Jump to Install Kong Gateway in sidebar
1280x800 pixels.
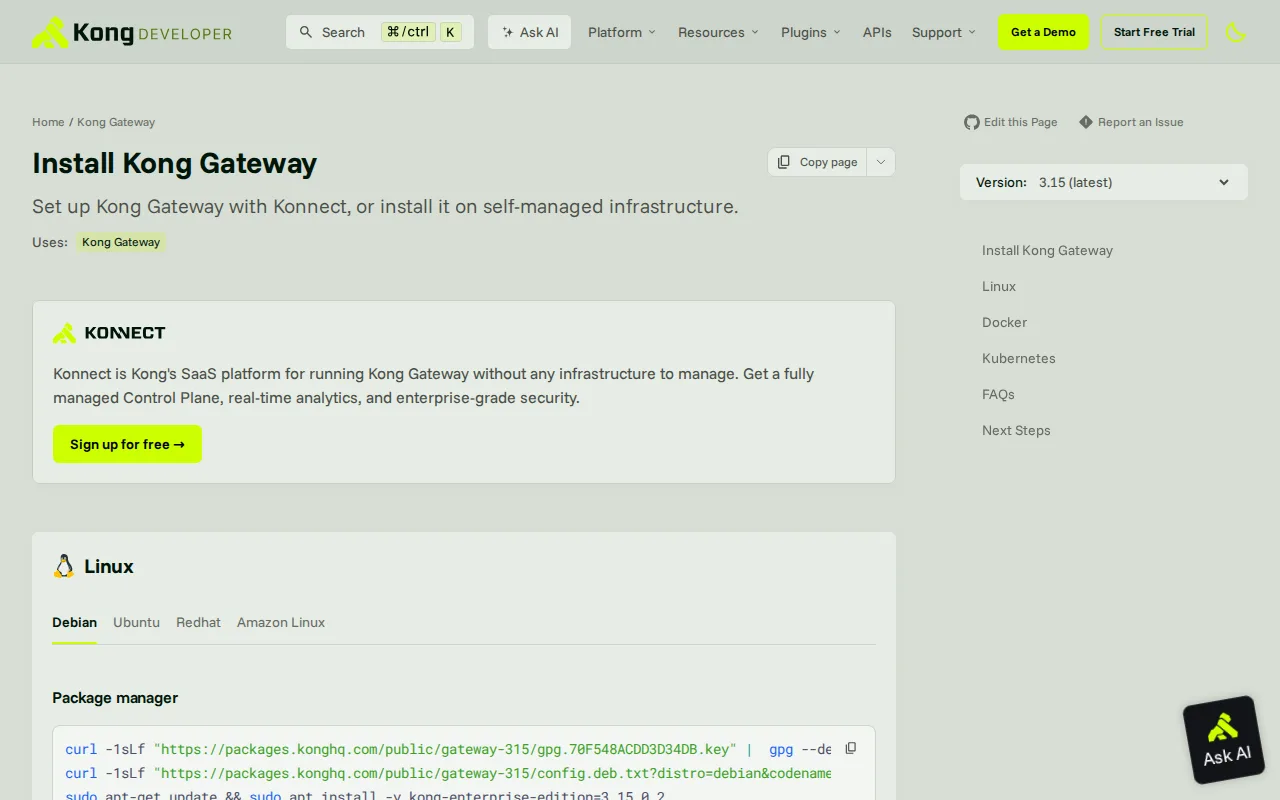point(1047,250)
